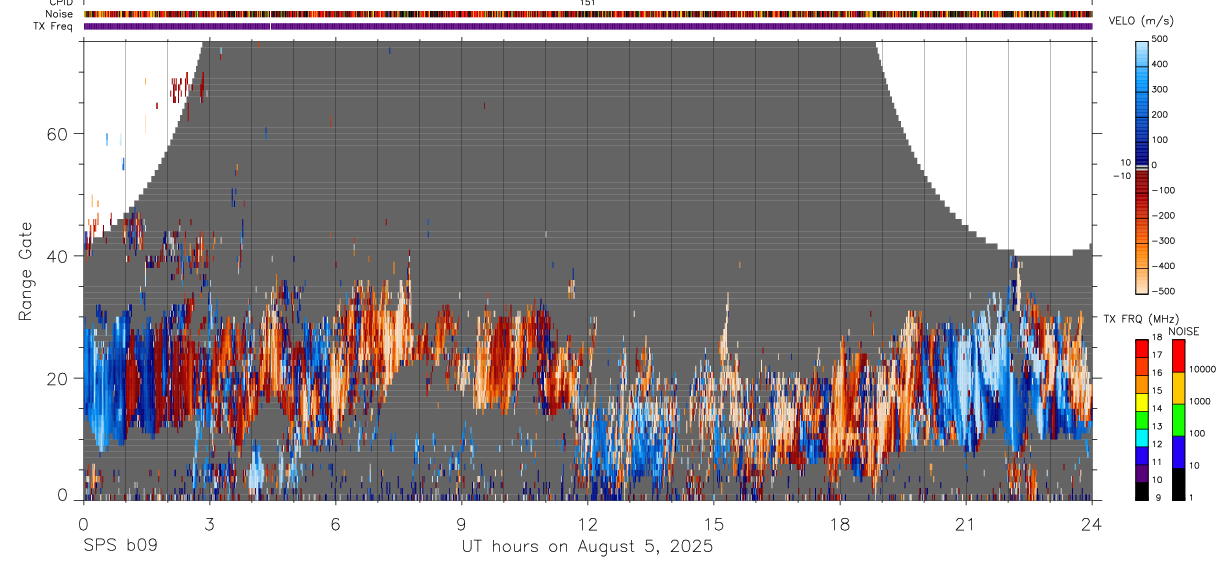Click the "21" hour tick on time axis

click(x=966, y=523)
